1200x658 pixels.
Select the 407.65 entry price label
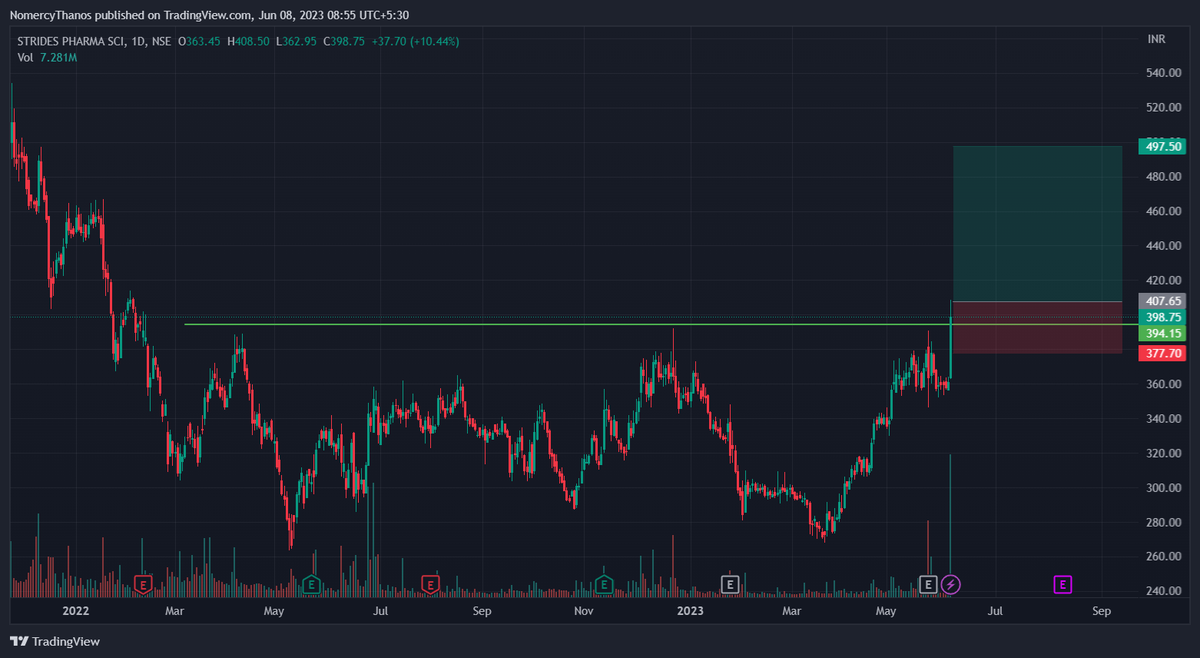tap(1162, 301)
